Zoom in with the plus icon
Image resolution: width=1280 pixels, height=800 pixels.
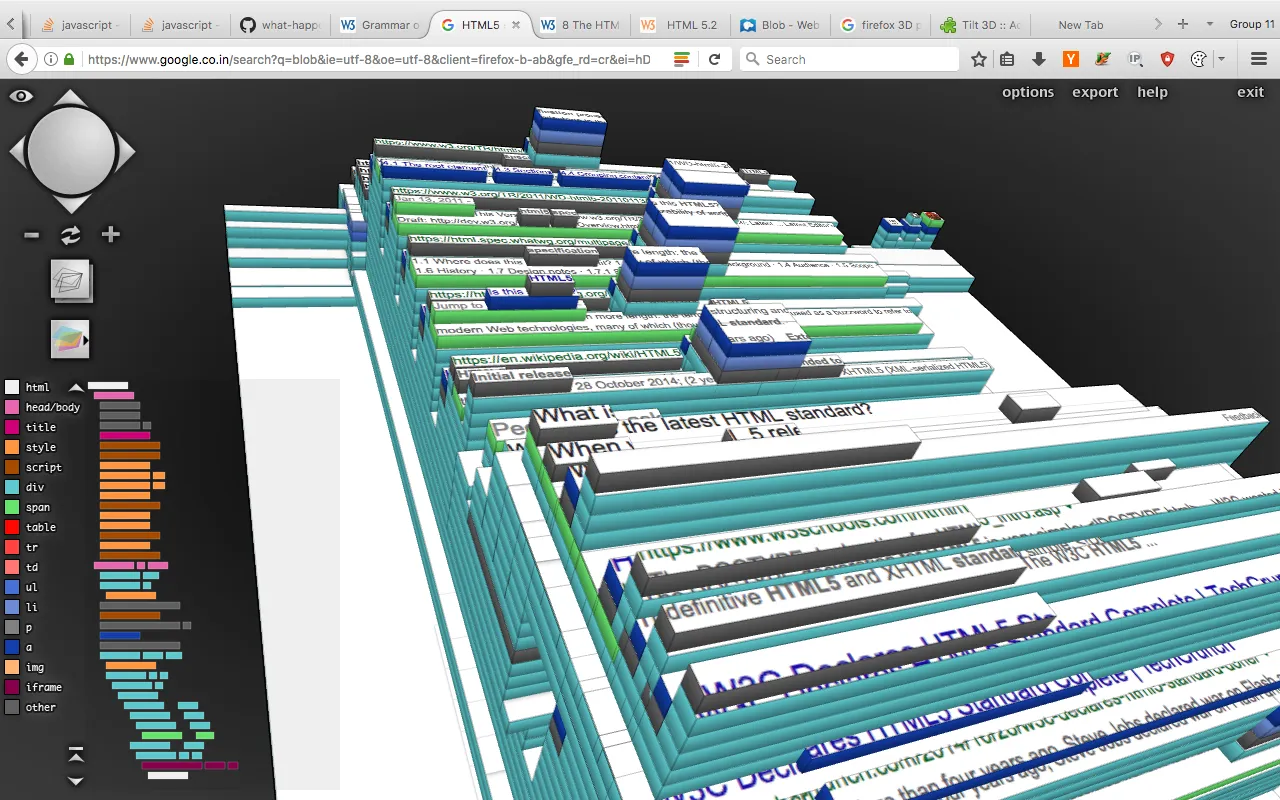110,235
